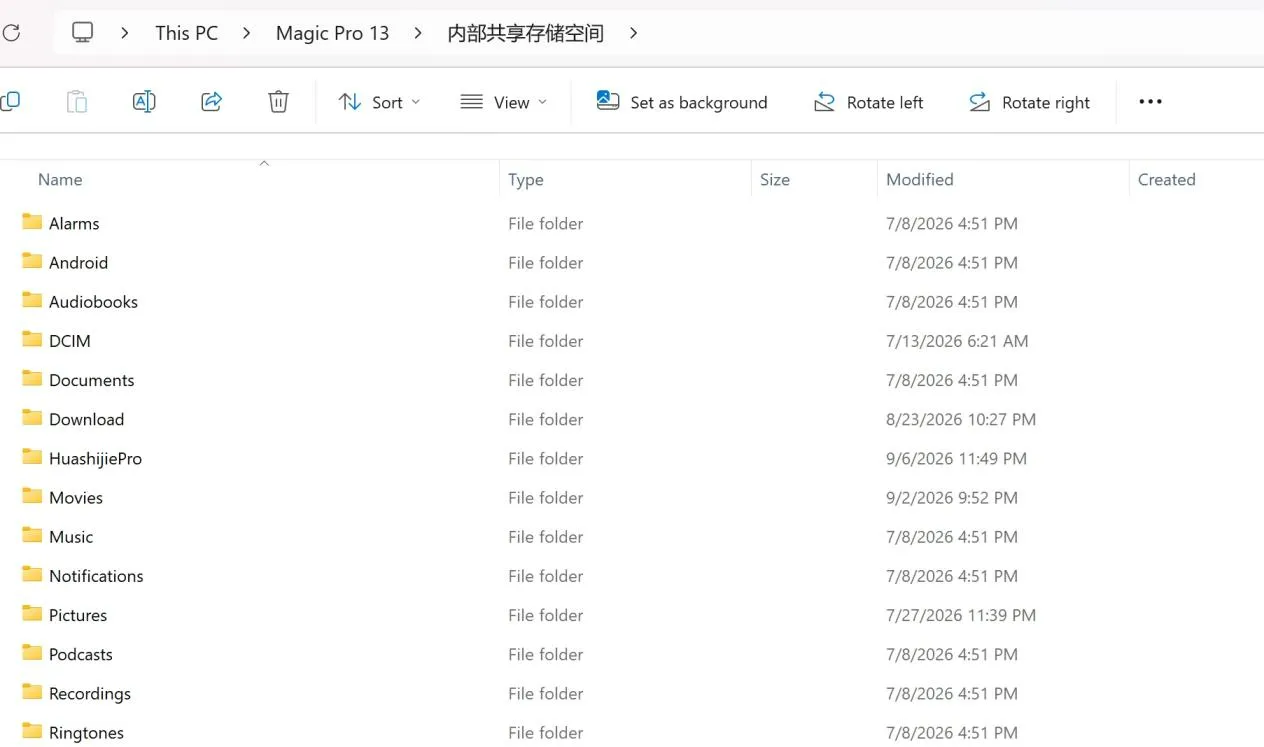Click the Share icon in toolbar
Screen dimensions: 1264x747
tap(211, 101)
